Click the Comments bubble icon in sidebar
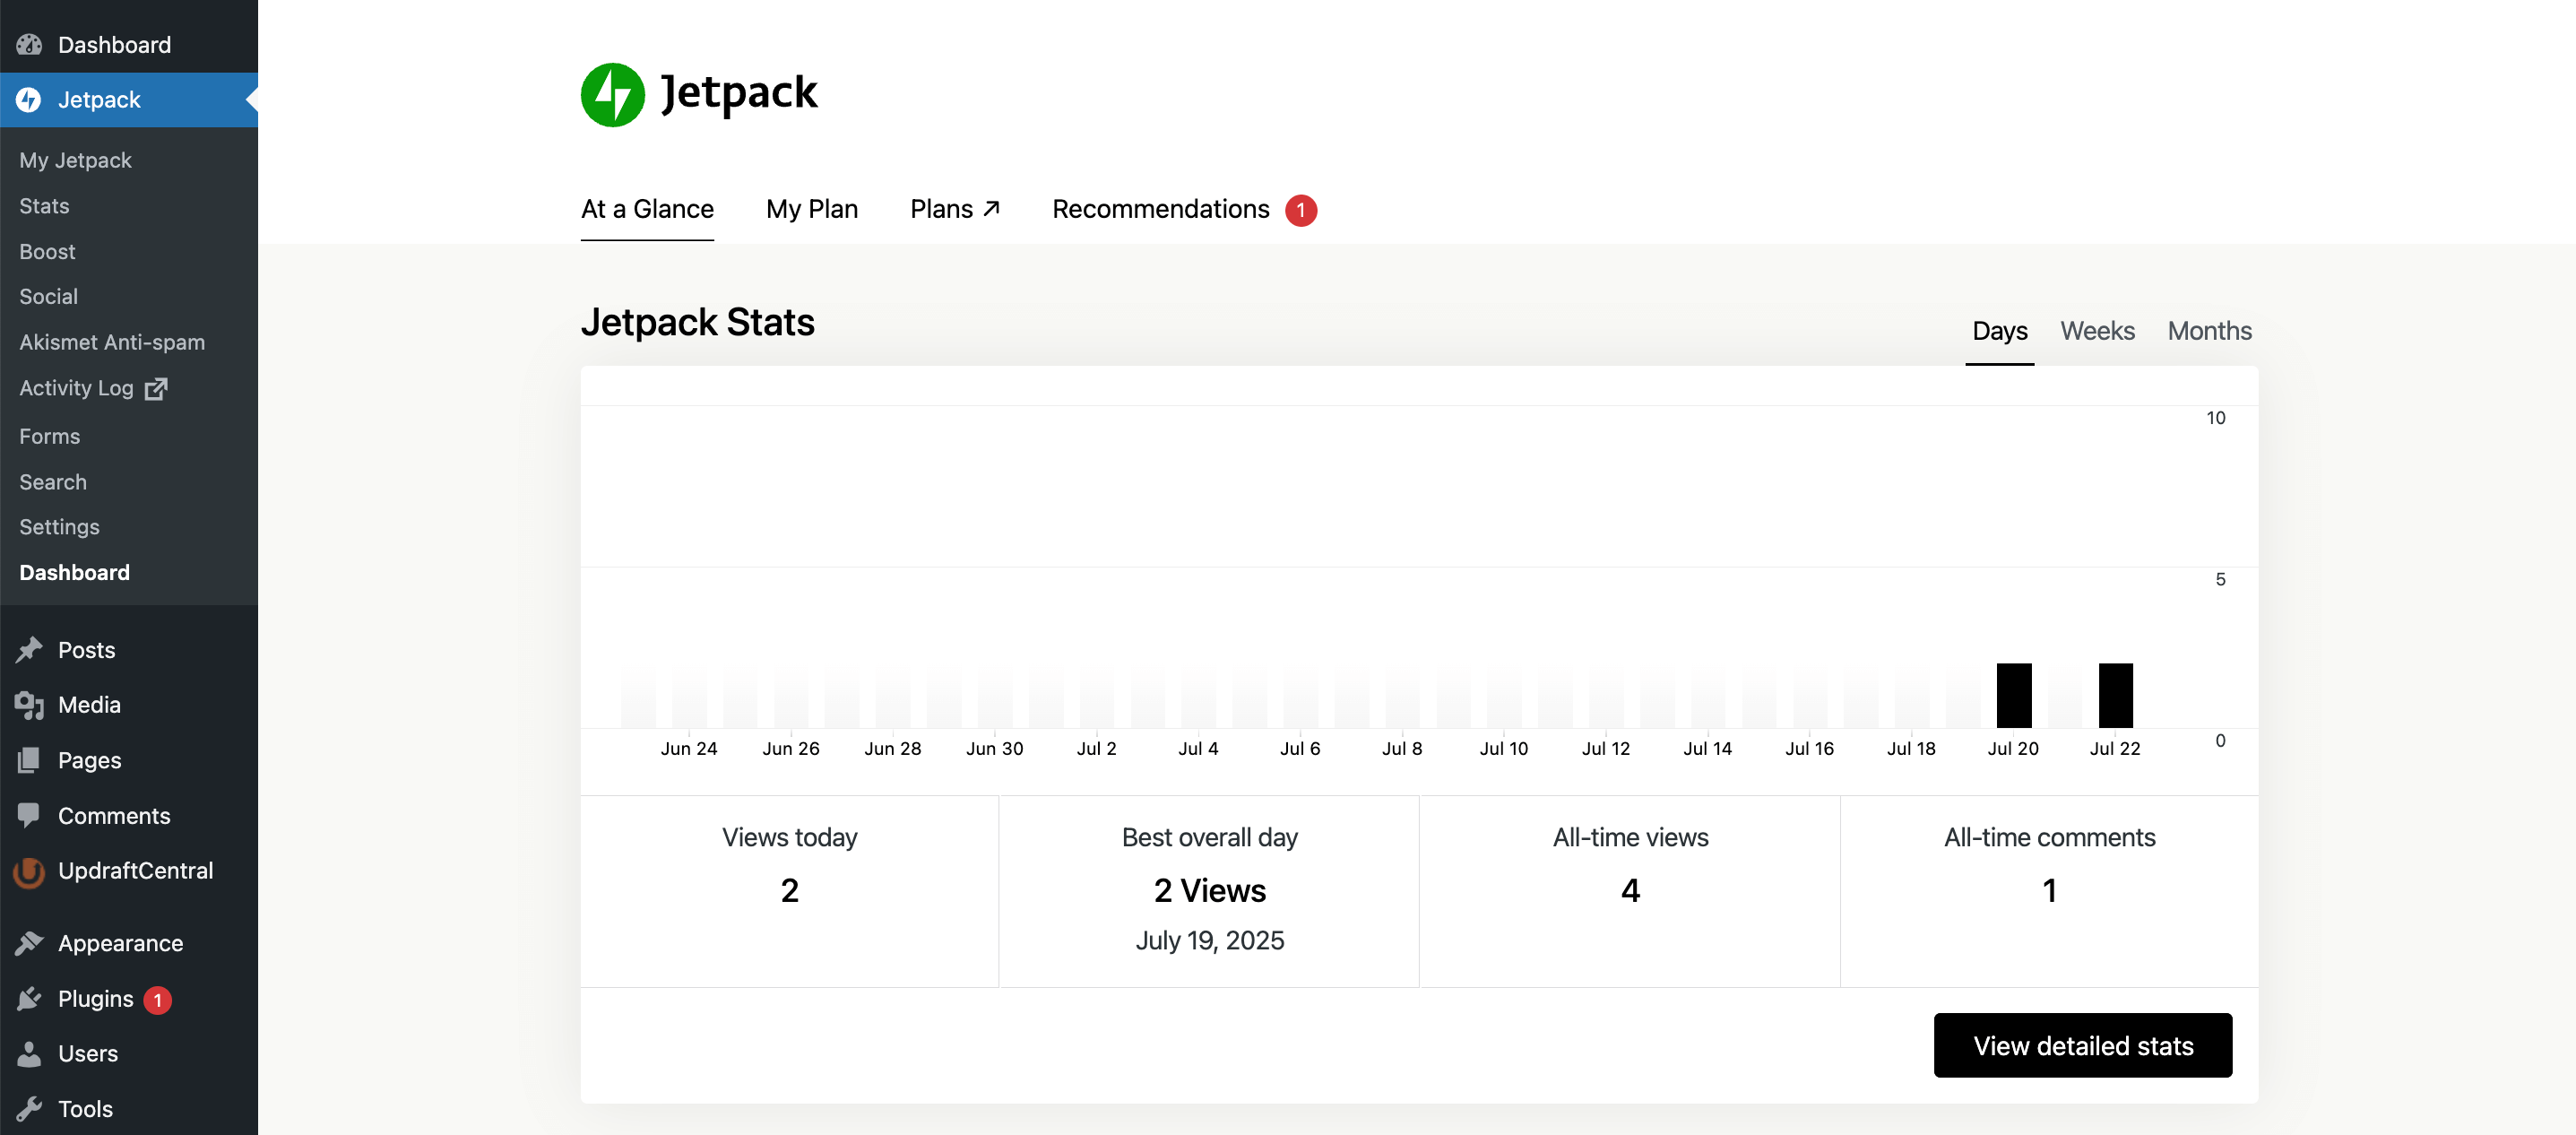 coord(29,815)
